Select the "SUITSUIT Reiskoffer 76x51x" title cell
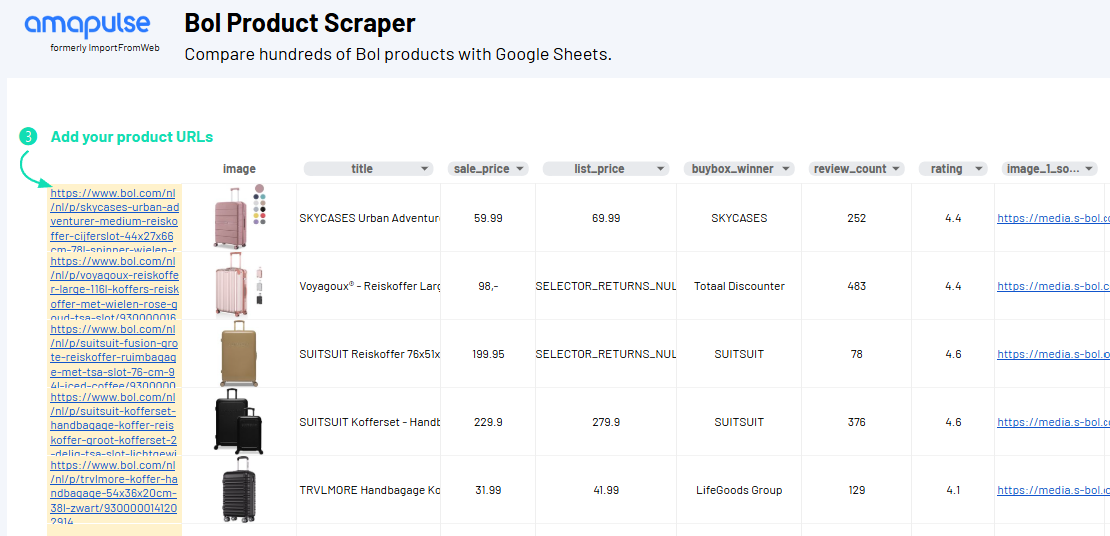Viewport: 1110px width, 536px height. pyautogui.click(x=368, y=354)
